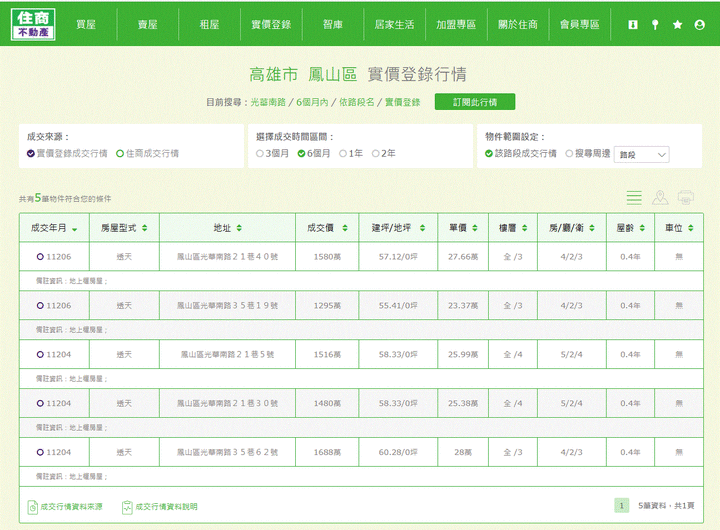Open the member account icon
Screen dimensions: 720x530
point(699,25)
